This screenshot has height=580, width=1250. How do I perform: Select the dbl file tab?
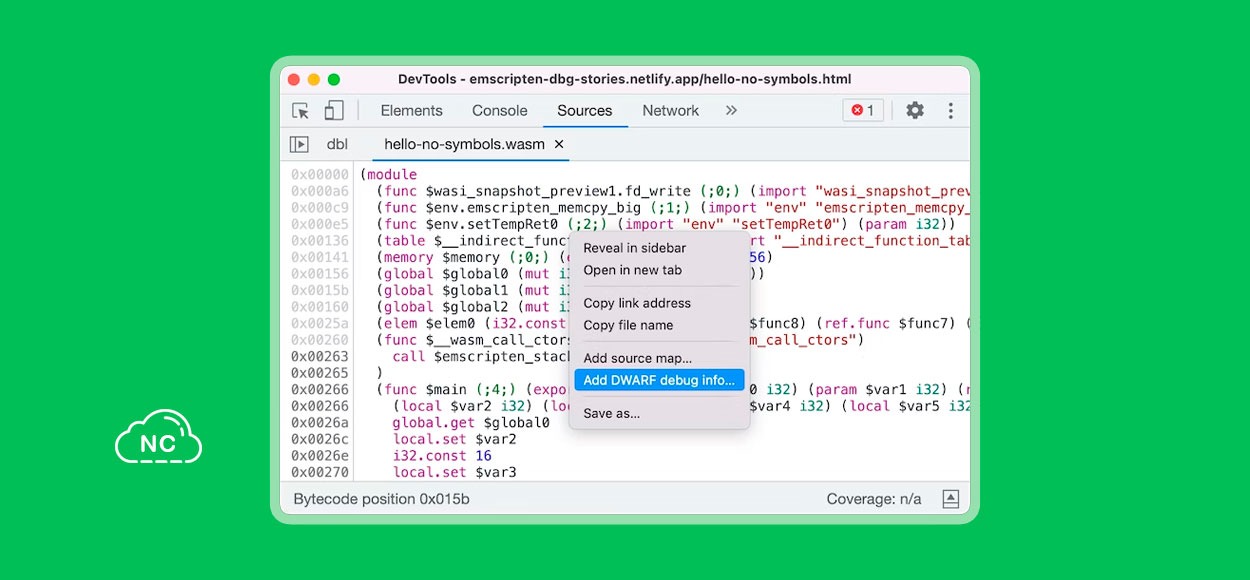pos(338,144)
